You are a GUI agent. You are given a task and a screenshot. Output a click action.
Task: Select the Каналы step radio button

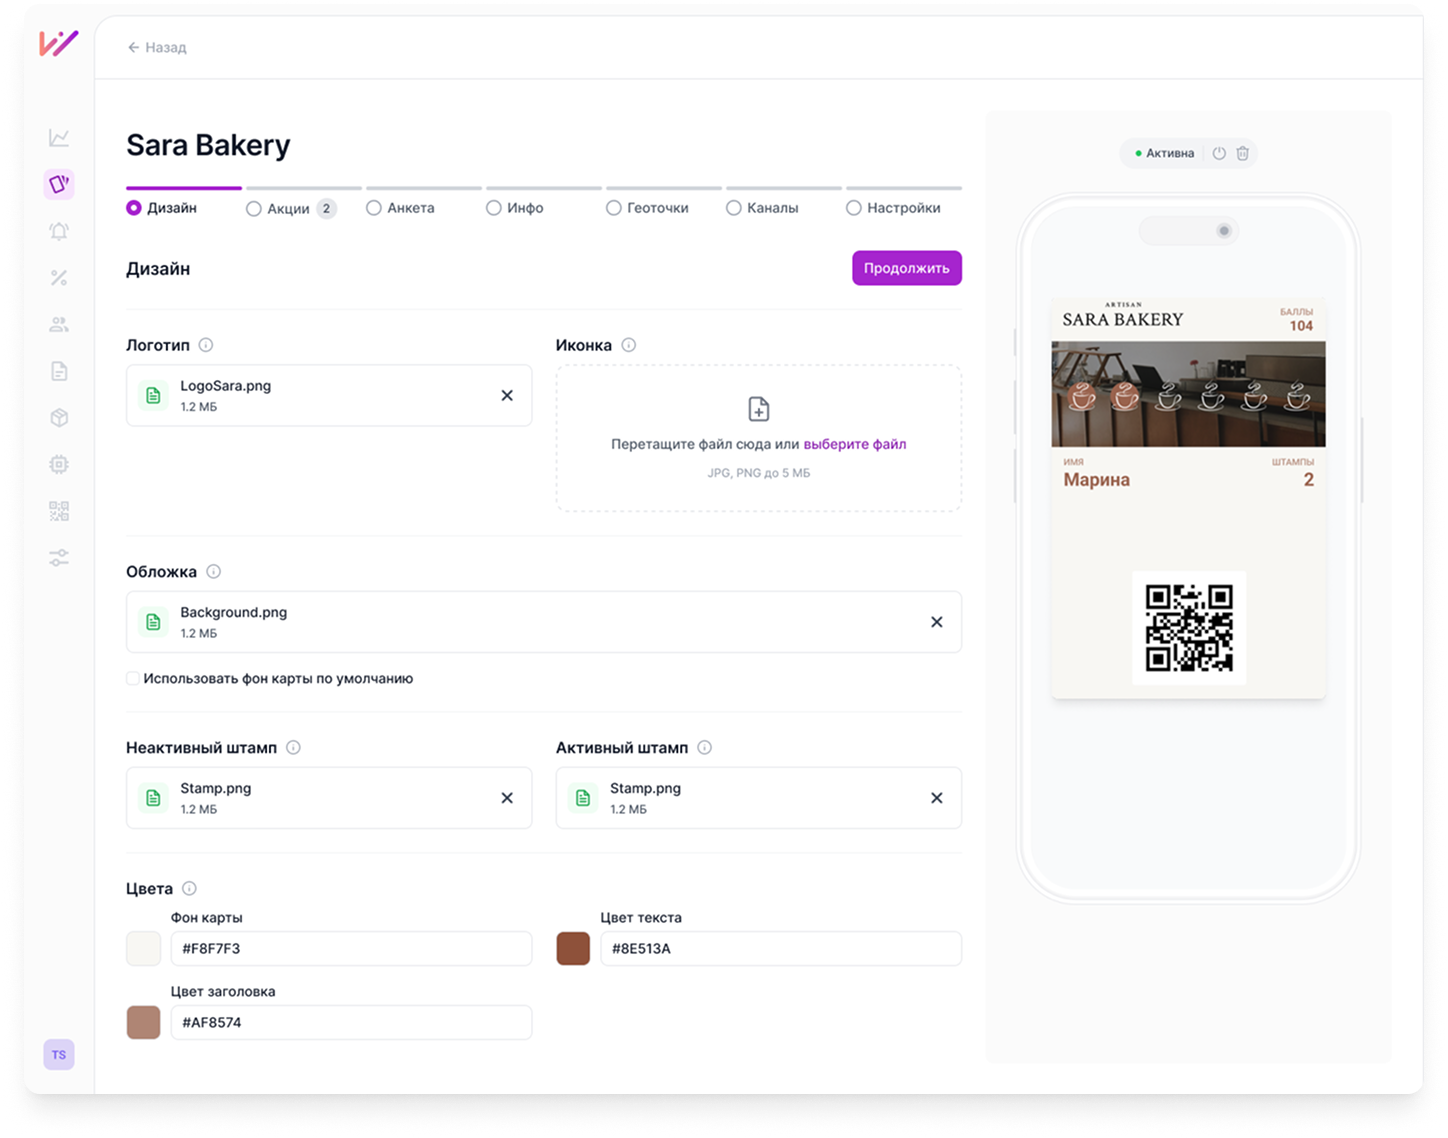[734, 208]
